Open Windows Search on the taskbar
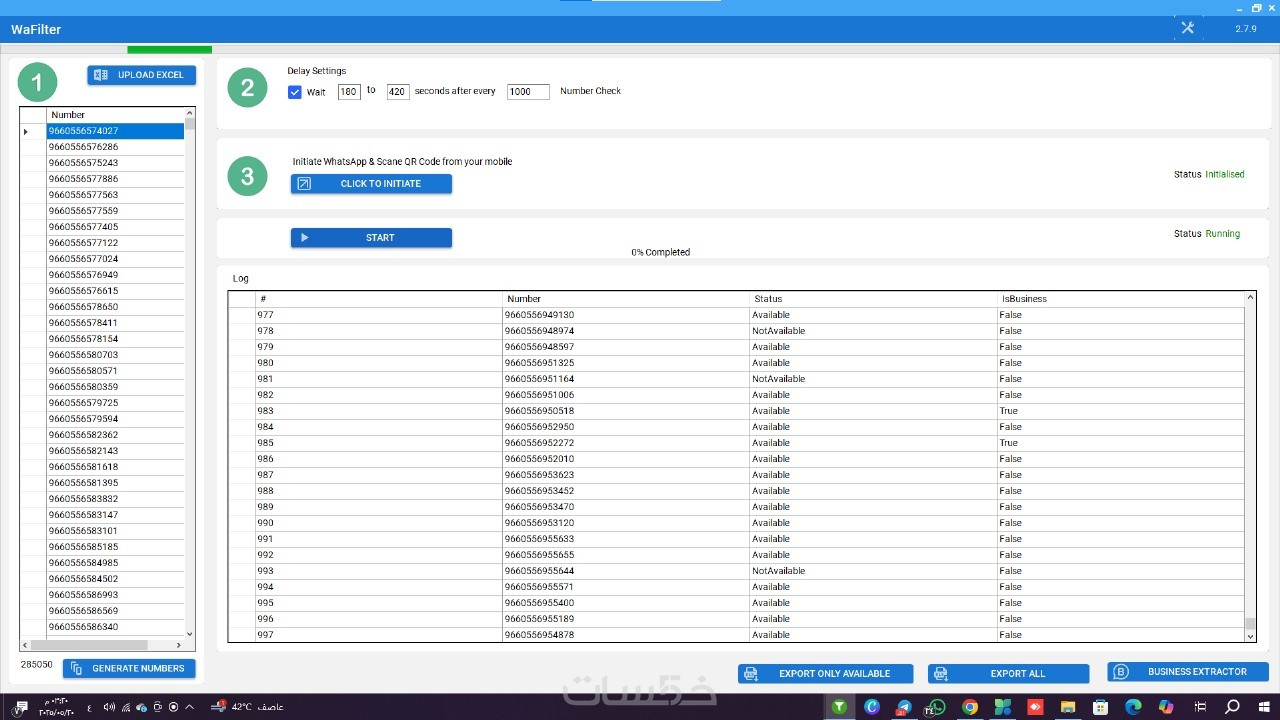 pyautogui.click(x=1232, y=707)
